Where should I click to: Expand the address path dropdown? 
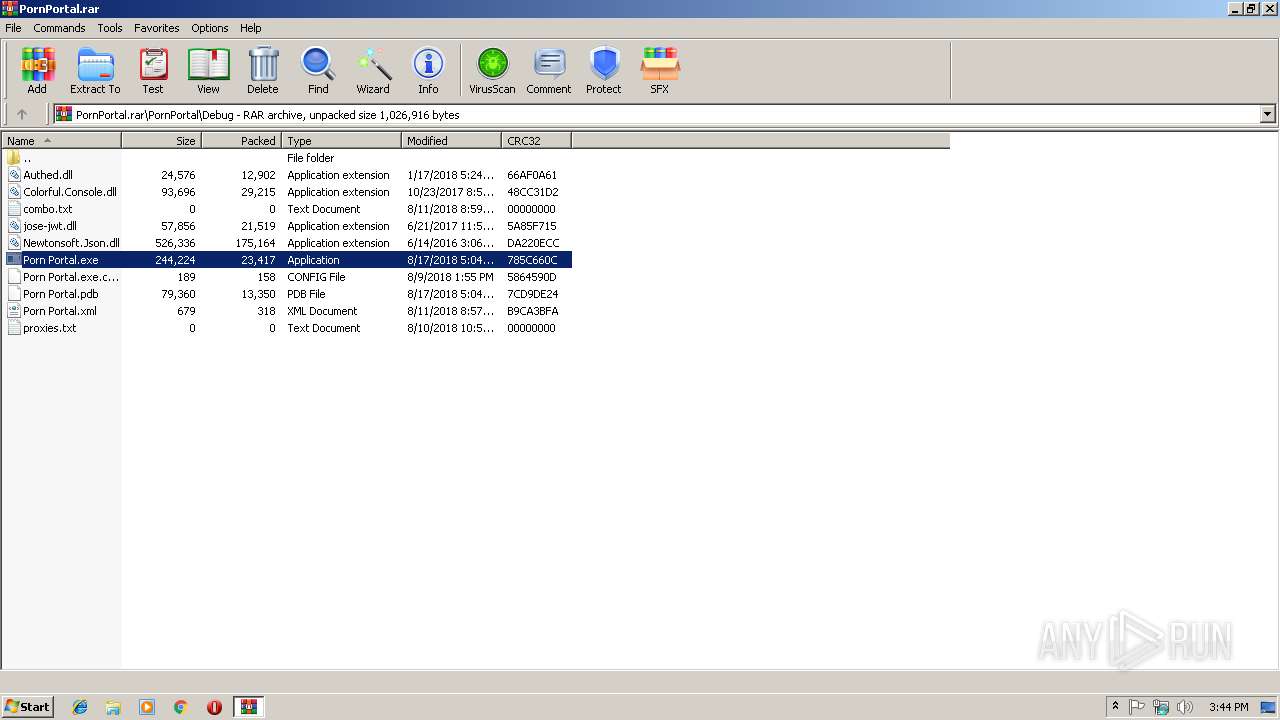[1267, 115]
